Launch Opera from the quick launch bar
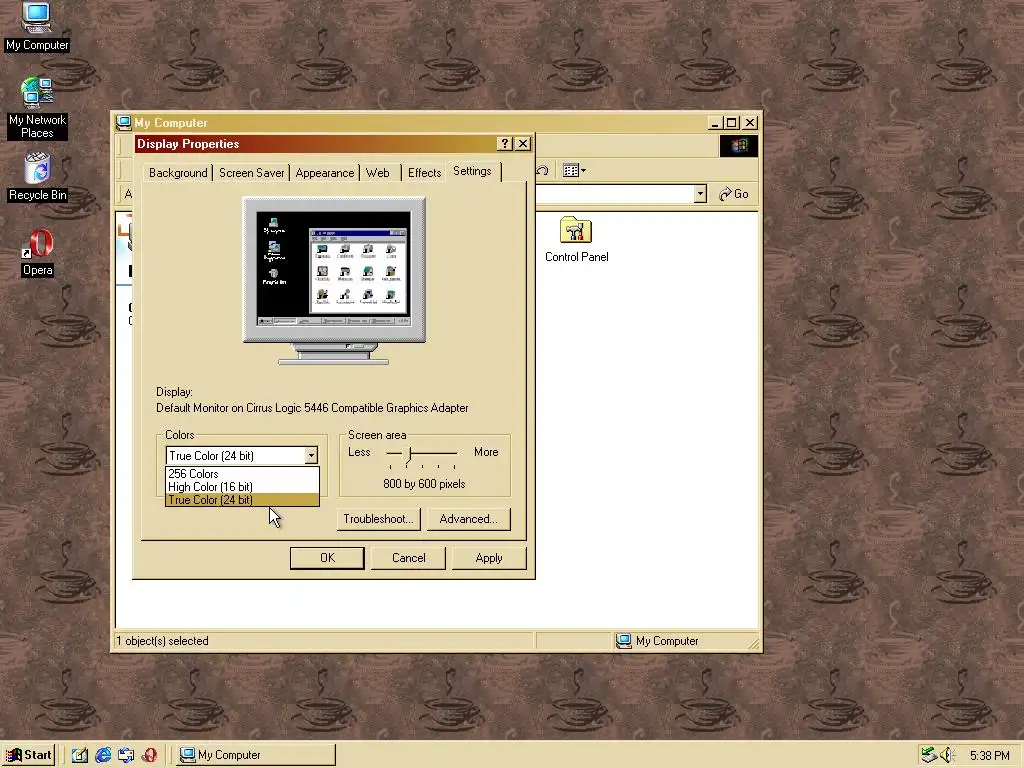 click(x=149, y=755)
